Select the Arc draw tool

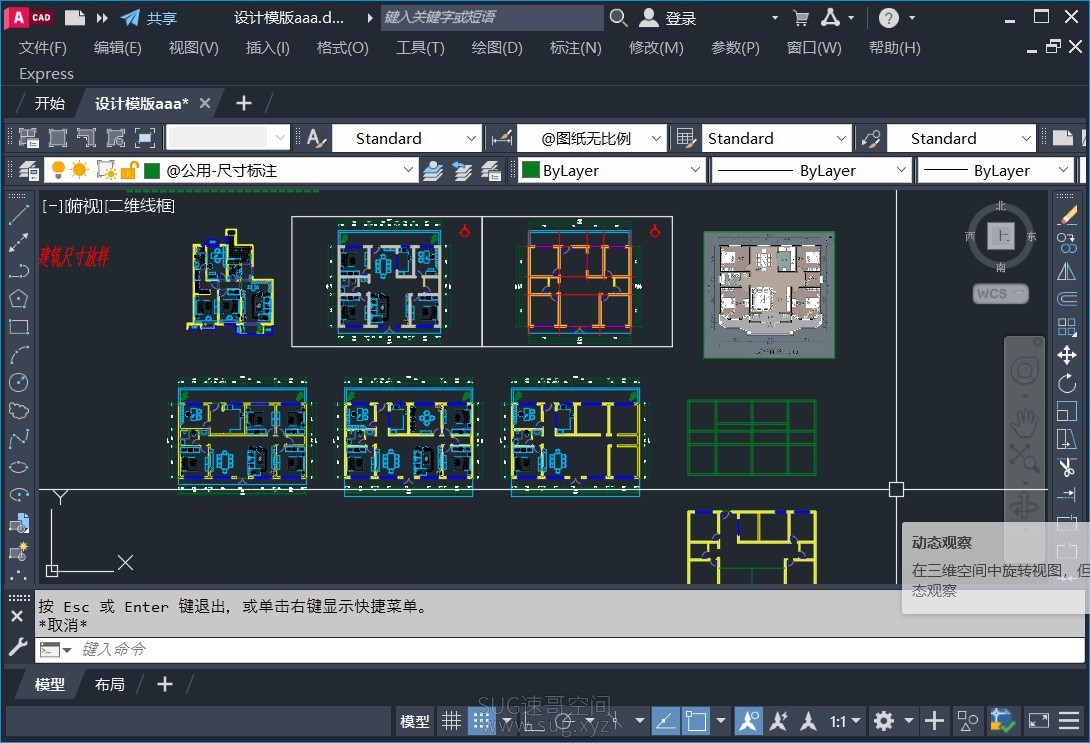click(19, 354)
